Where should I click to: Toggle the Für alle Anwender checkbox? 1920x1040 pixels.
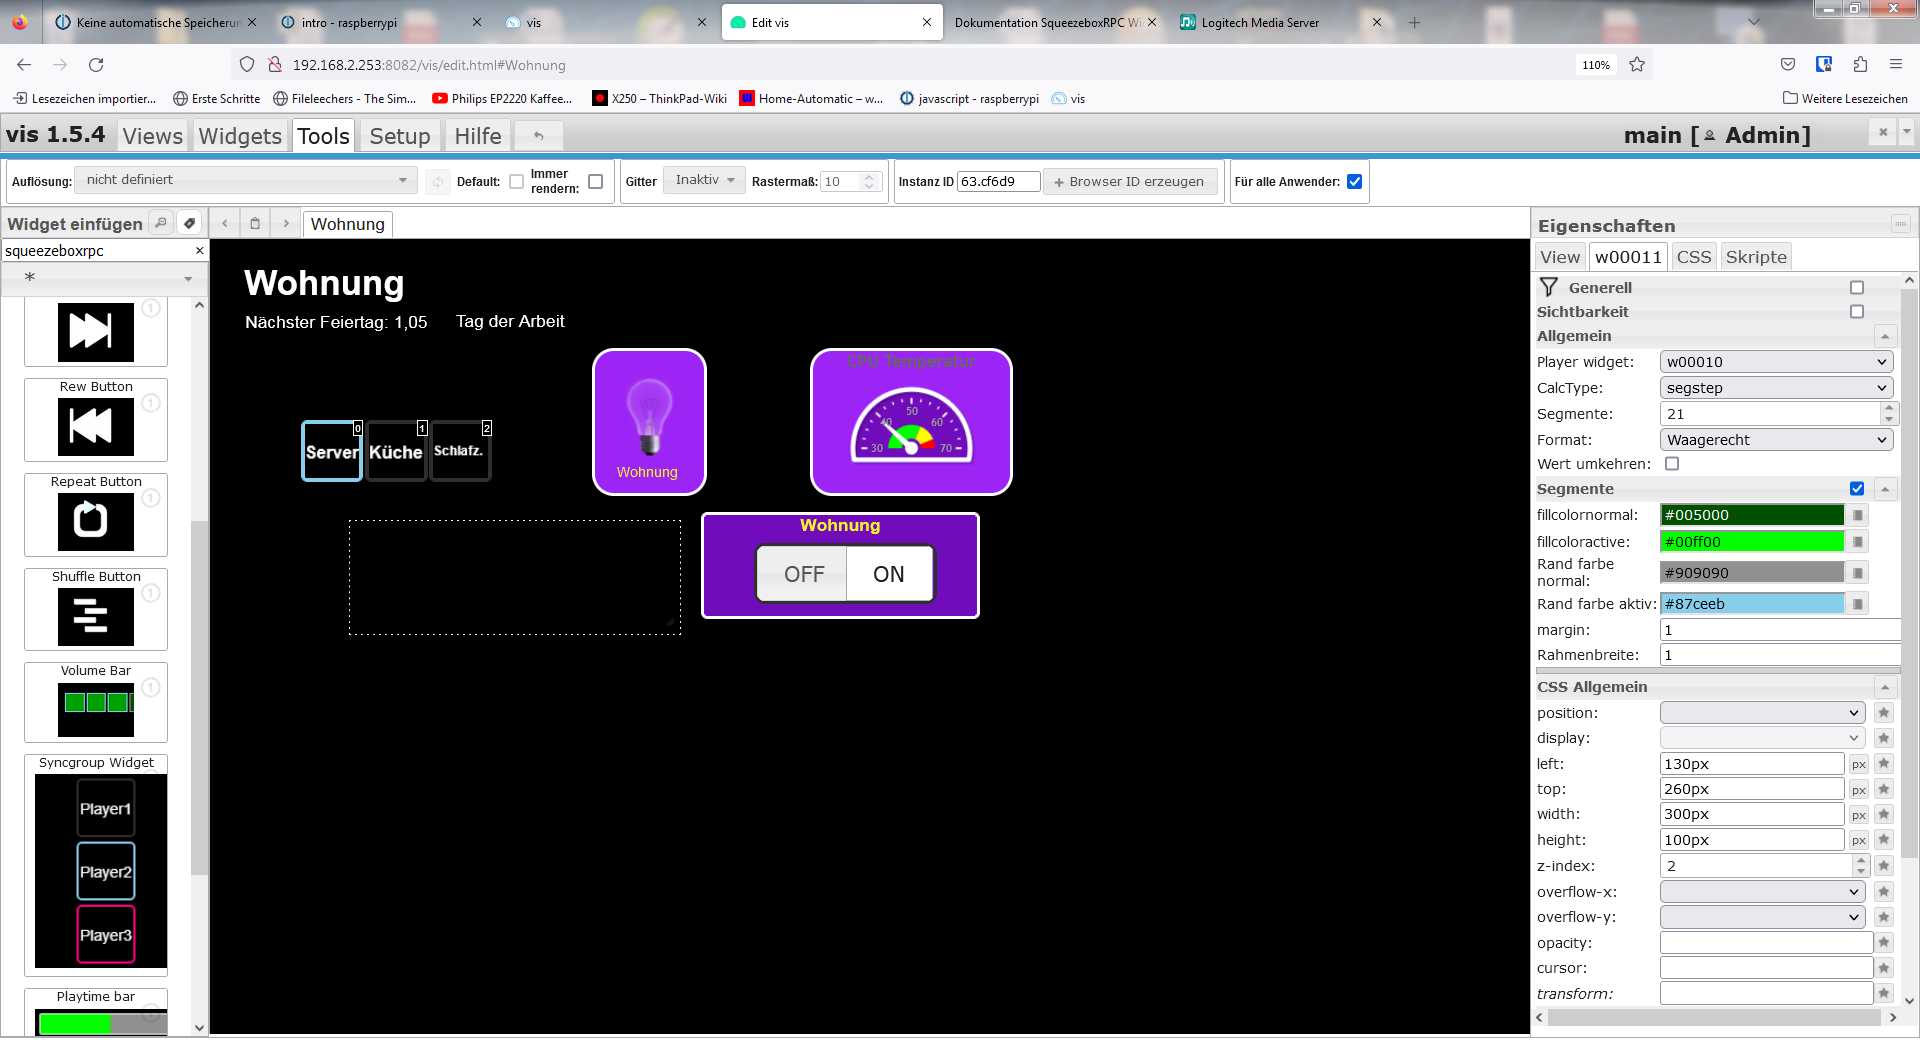[1354, 182]
